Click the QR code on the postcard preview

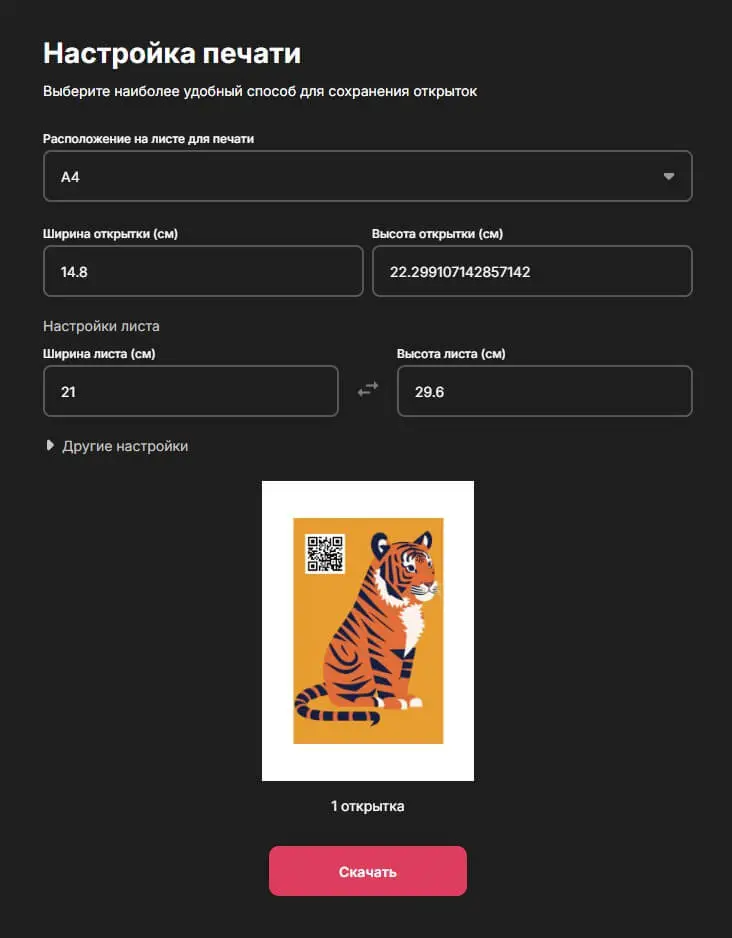pyautogui.click(x=325, y=553)
